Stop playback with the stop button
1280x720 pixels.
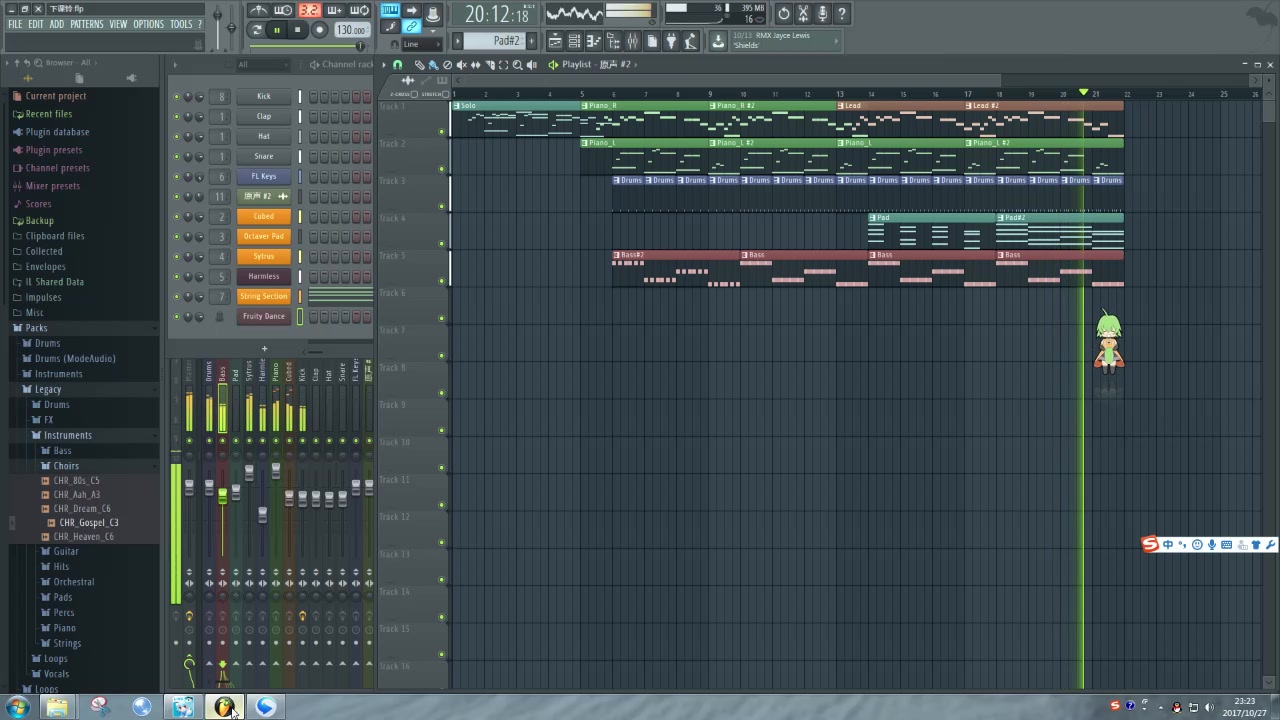pyautogui.click(x=297, y=30)
